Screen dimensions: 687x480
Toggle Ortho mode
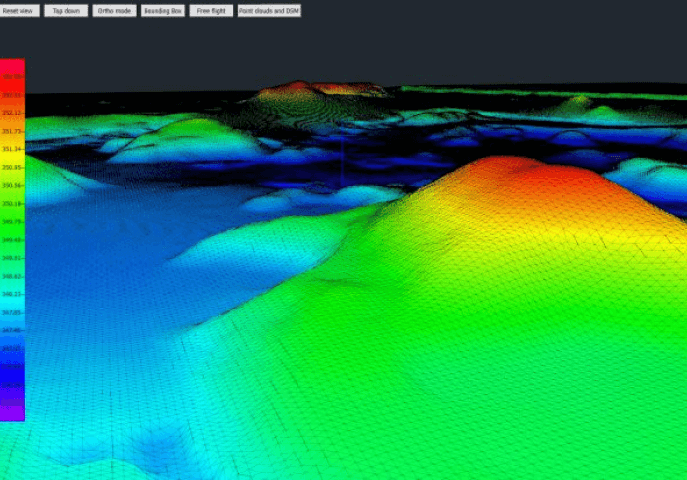click(113, 11)
